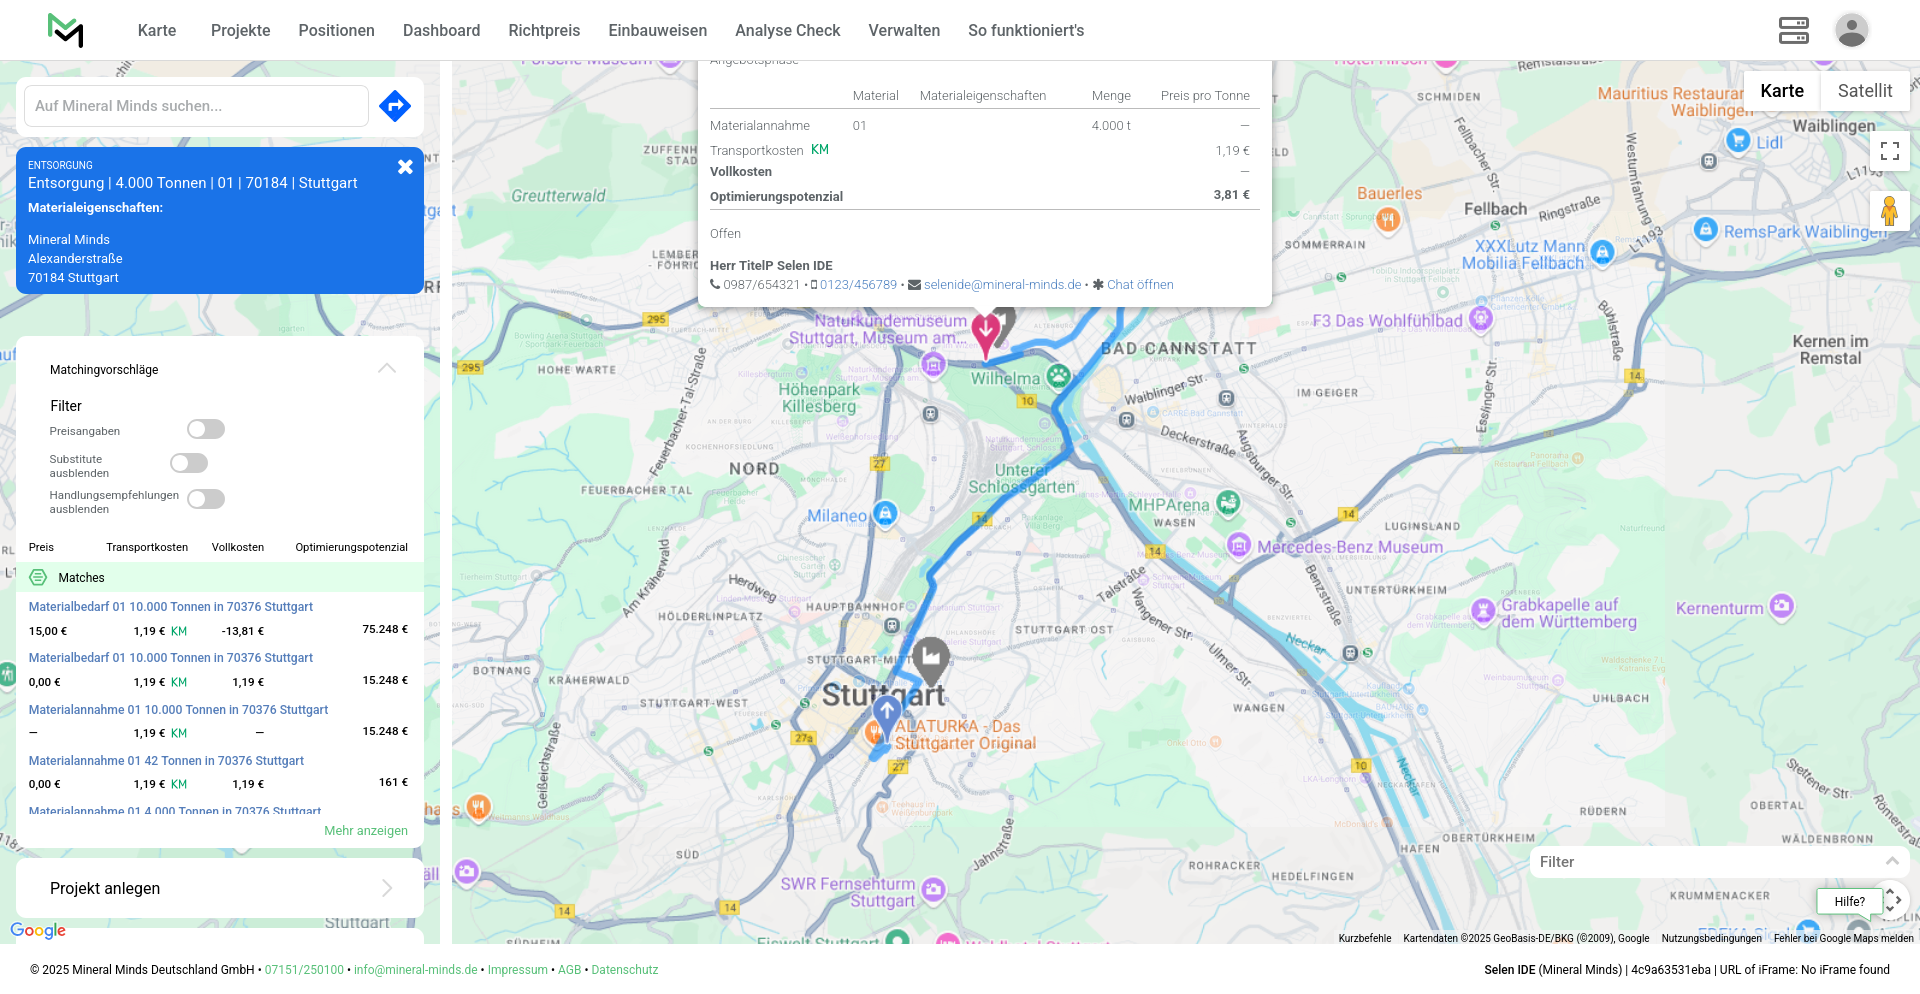Open the server list icon in header
1920x994 pixels.
(1793, 30)
